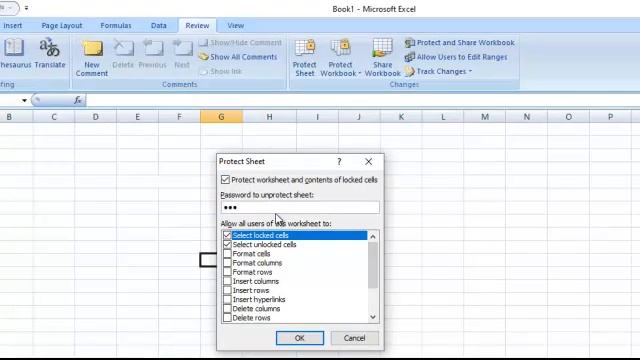
Task: Click Show All Comments
Action: tap(238, 57)
